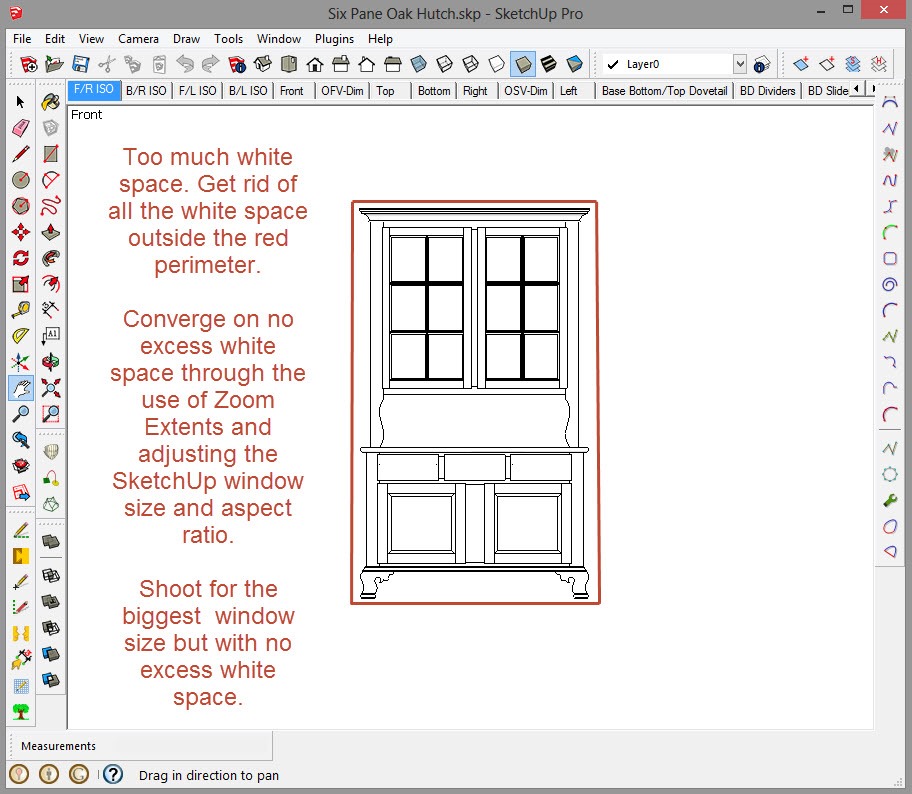This screenshot has height=794, width=912.
Task: Toggle Shaded With Textures style
Action: pos(549,65)
